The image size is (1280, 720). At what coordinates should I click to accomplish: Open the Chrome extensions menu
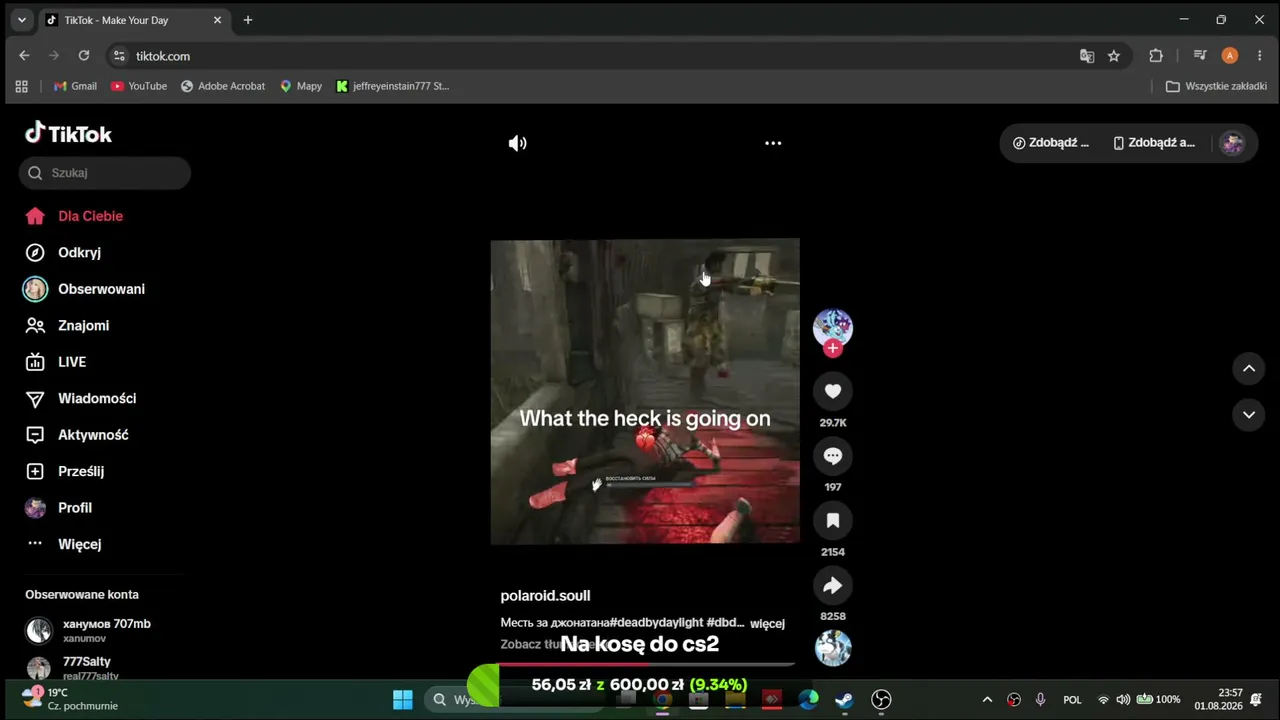(x=1156, y=56)
